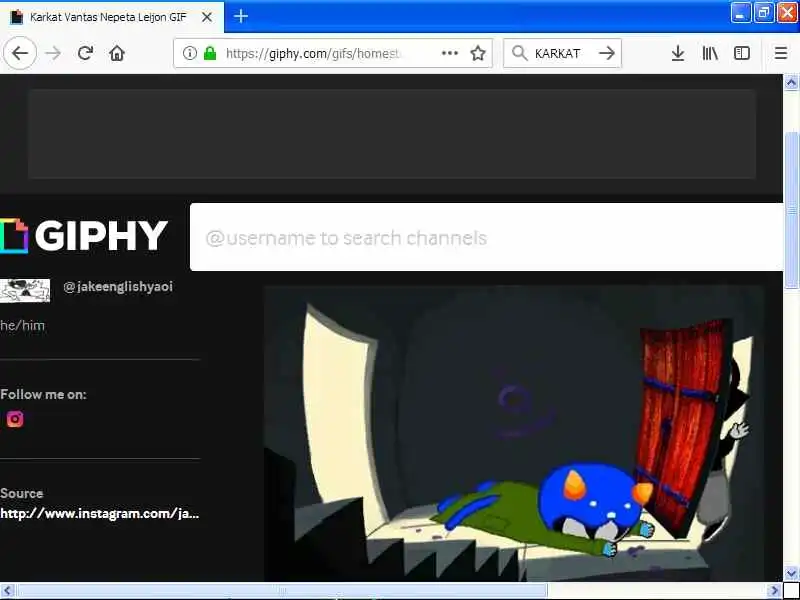Click the he/him profile text
Viewport: 800px width, 600px height.
pos(22,326)
